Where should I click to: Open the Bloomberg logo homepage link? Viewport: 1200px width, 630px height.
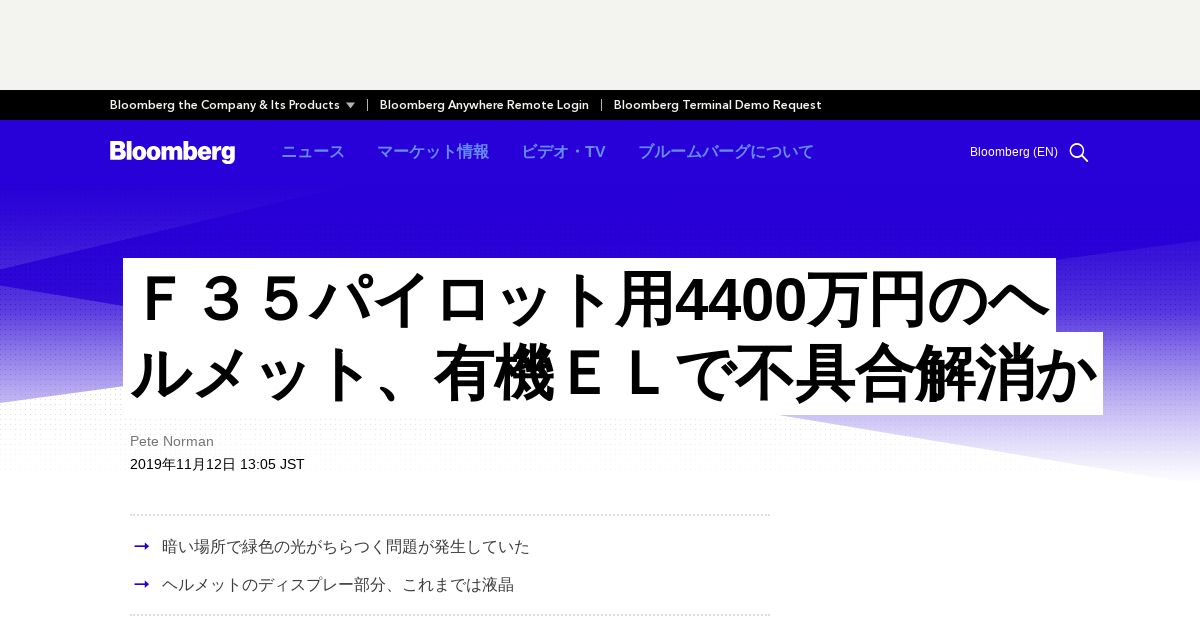coord(172,152)
